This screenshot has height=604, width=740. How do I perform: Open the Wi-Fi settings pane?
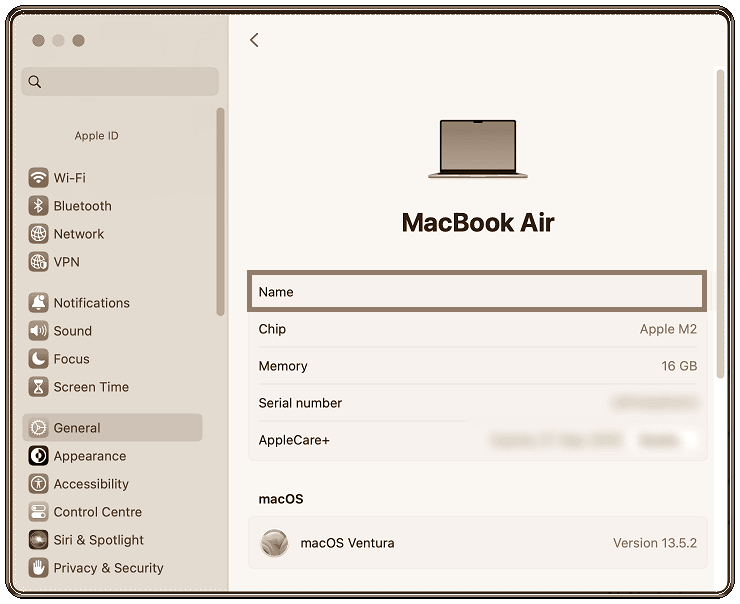pyautogui.click(x=112, y=178)
